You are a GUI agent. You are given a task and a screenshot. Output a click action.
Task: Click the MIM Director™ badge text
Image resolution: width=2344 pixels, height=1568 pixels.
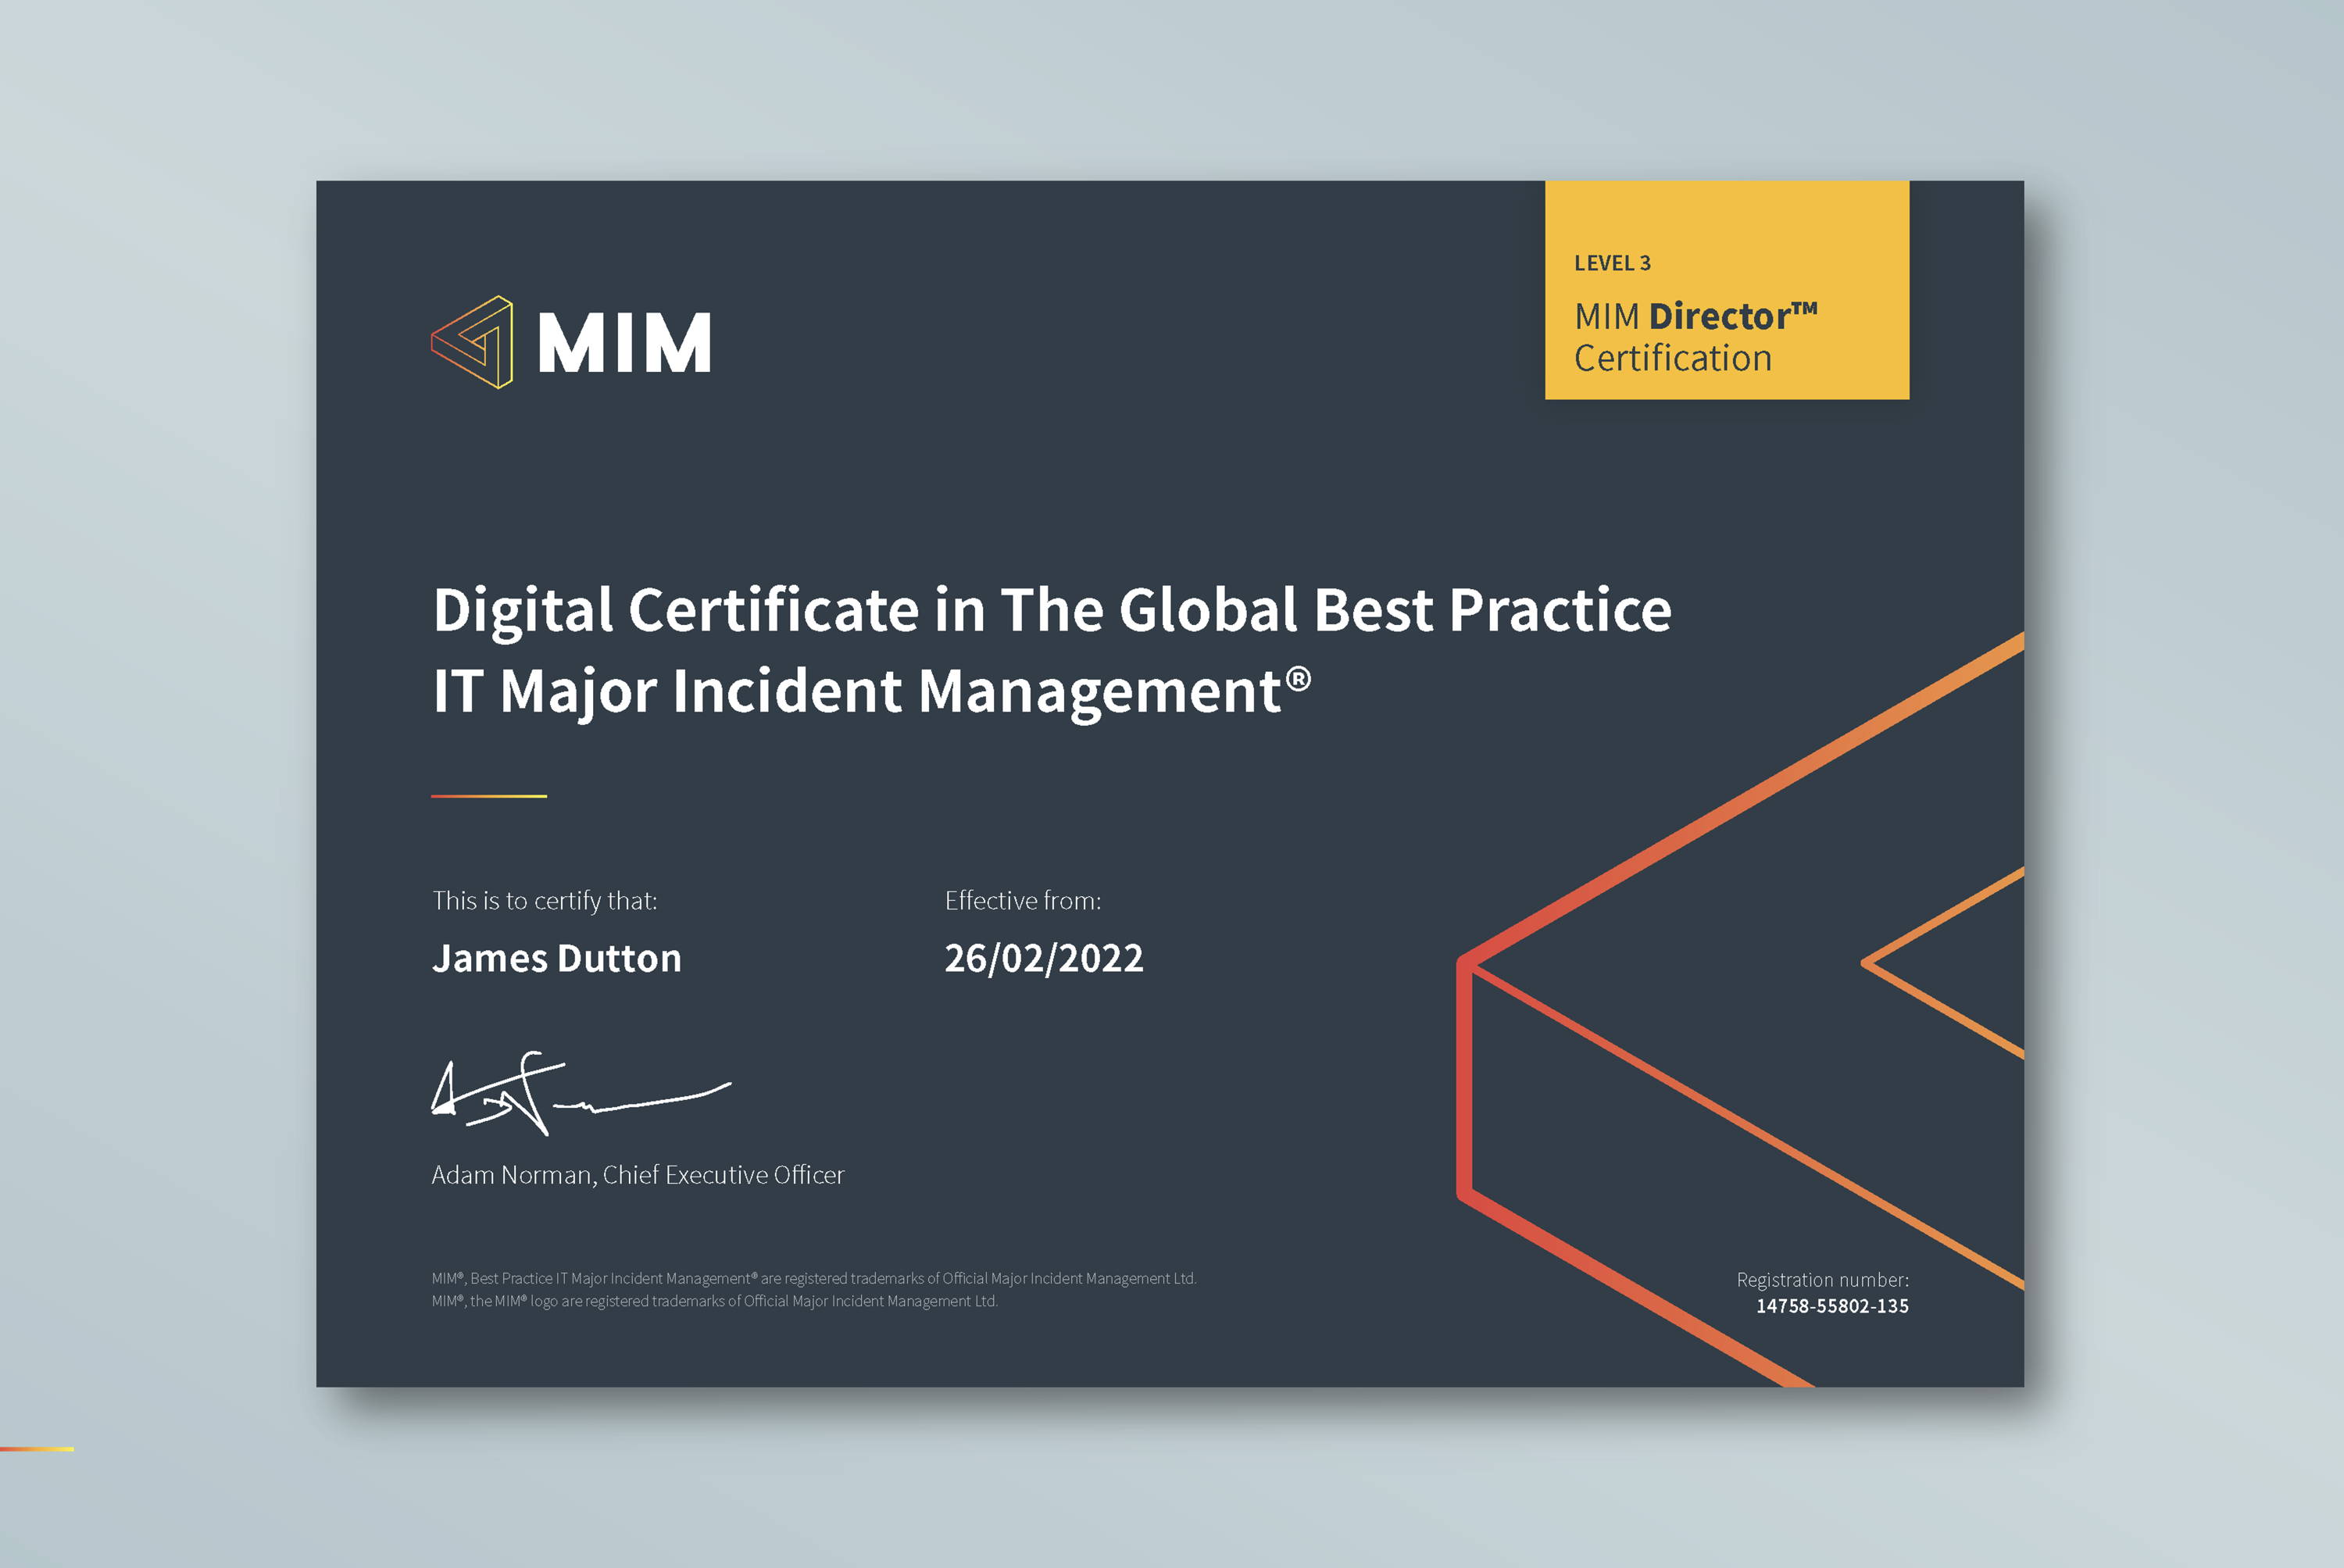1695,316
